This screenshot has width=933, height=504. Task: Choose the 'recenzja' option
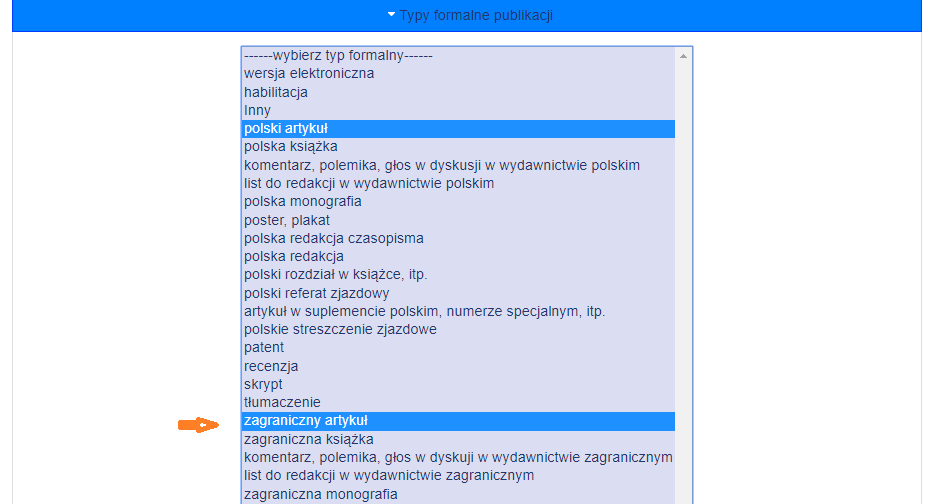[271, 366]
